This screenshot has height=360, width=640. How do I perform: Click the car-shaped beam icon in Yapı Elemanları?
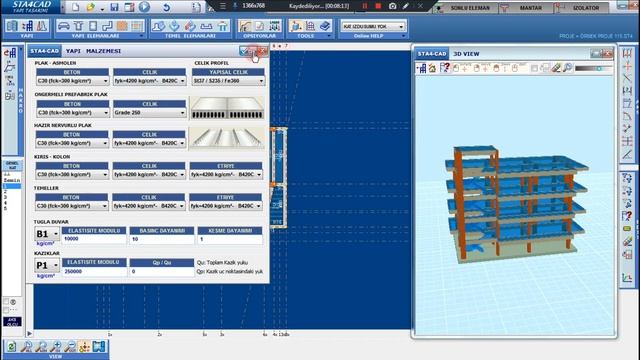(x=64, y=26)
